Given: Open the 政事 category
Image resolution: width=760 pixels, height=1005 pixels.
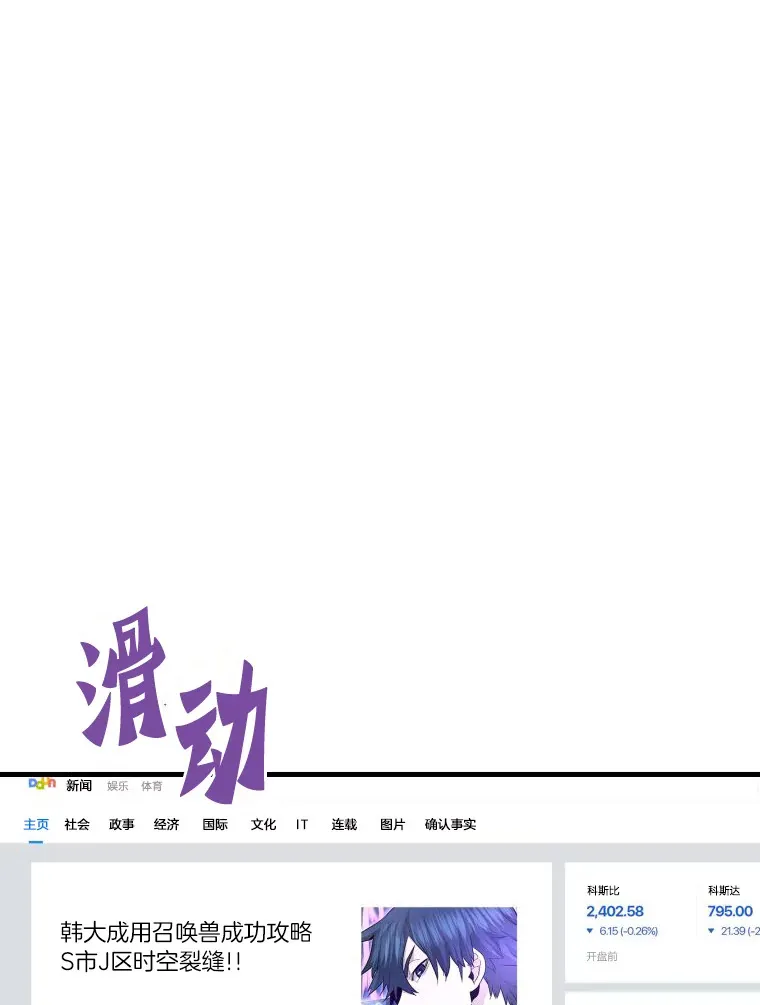Looking at the screenshot, I should pos(122,824).
